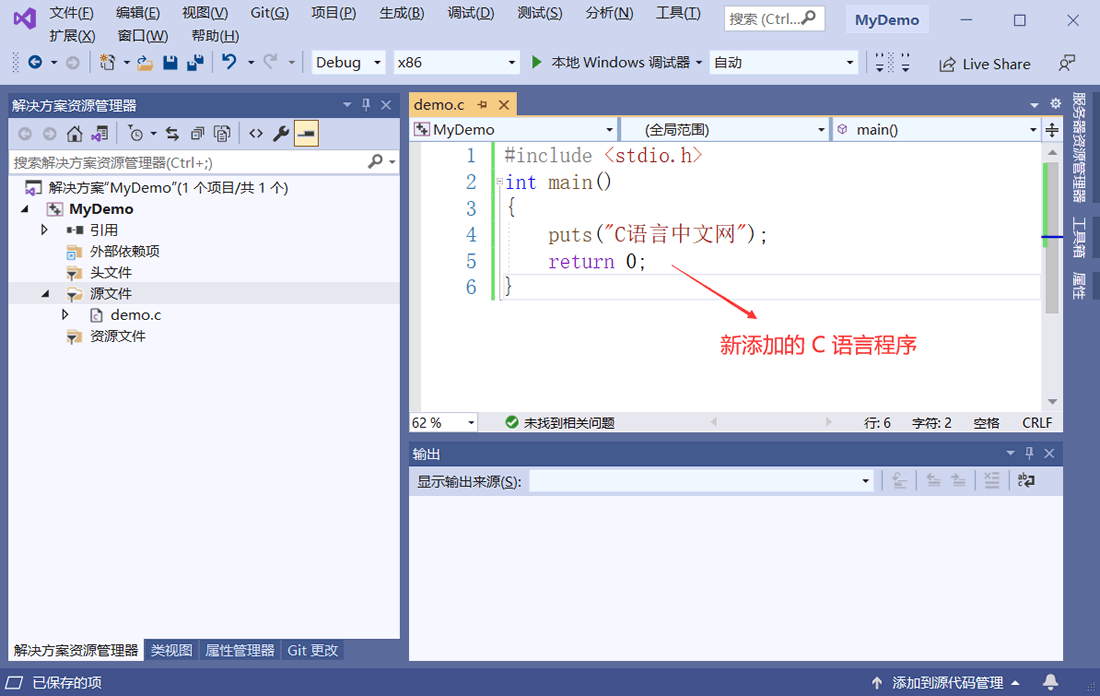Expand the demo.c tree node arrow
This screenshot has width=1100, height=696.
click(x=65, y=315)
